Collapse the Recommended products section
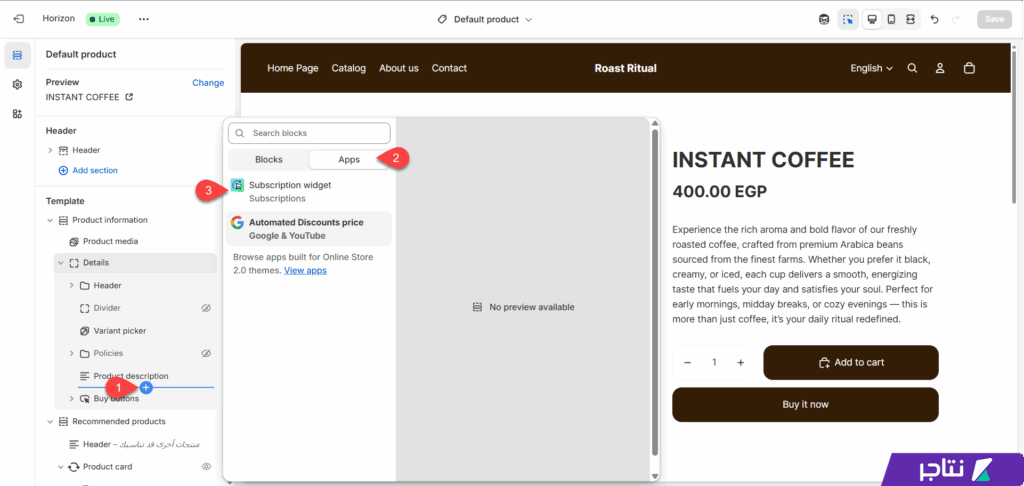Image resolution: width=1024 pixels, height=486 pixels. pos(50,421)
